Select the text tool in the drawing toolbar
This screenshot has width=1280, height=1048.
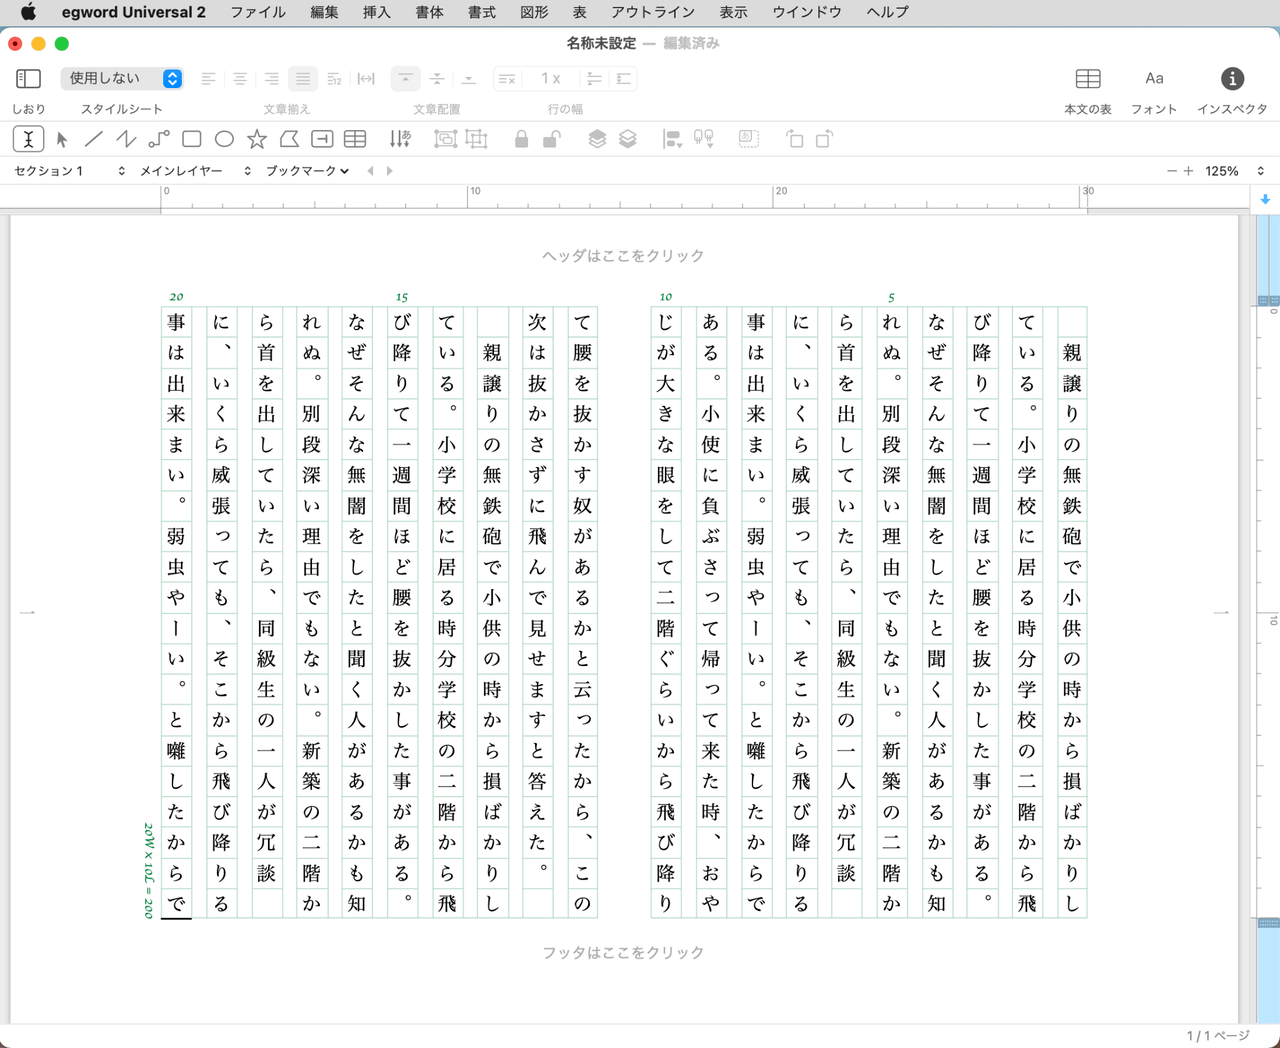coord(27,139)
